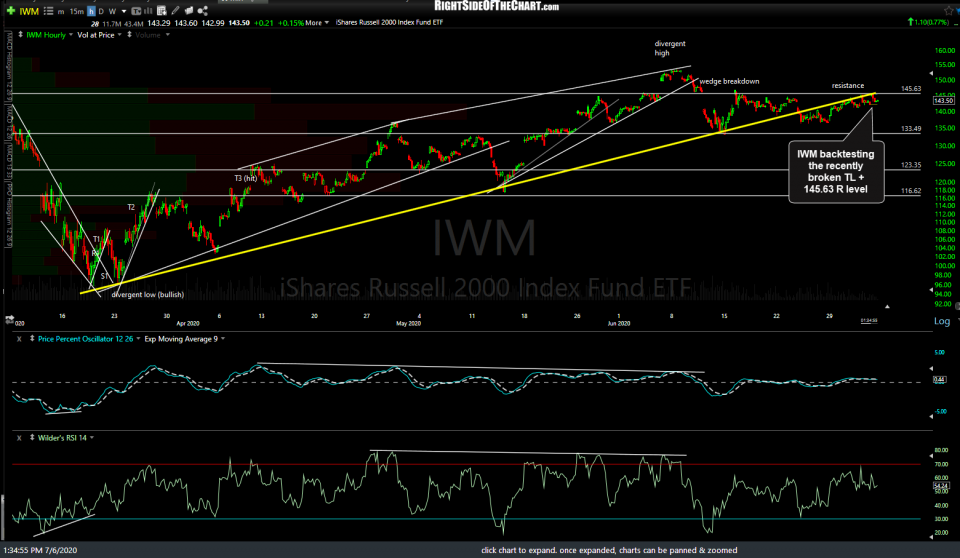Viewport: 960px width, 558px height.
Task: Click move arrows beside Price Percent Oscillator
Action: click(31, 339)
